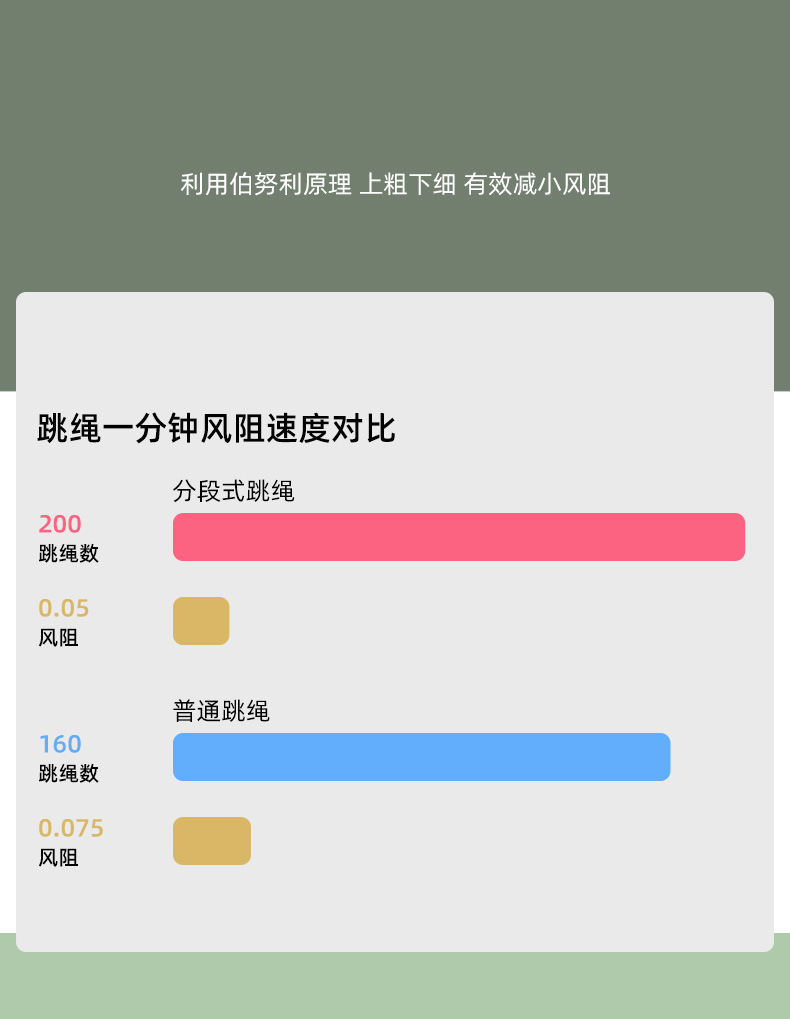The image size is (790, 1019).
Task: Click the blue 160 jump-count bar
Action: (421, 757)
